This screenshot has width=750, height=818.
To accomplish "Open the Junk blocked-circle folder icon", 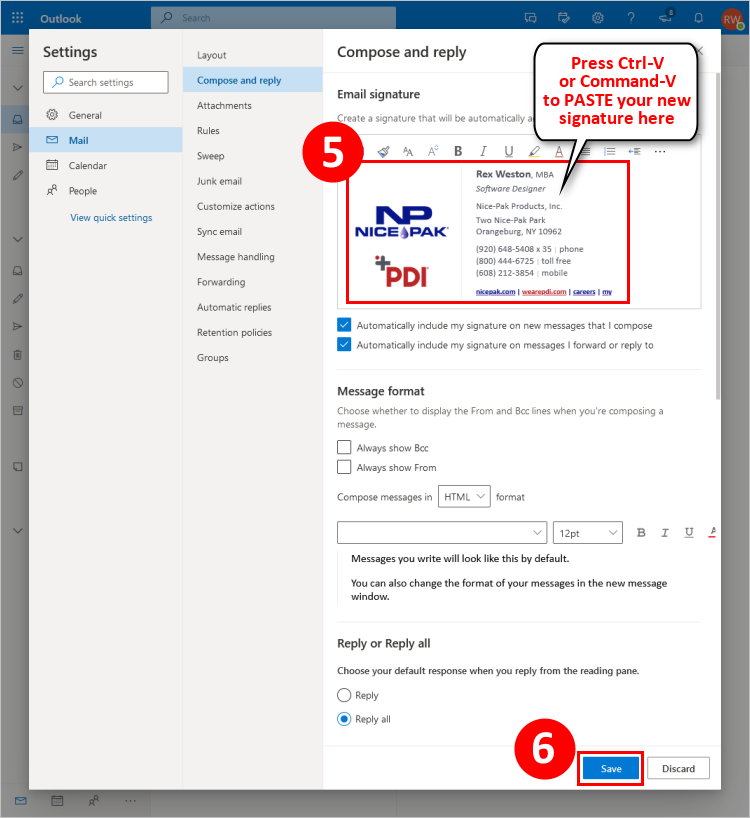I will tap(18, 383).
